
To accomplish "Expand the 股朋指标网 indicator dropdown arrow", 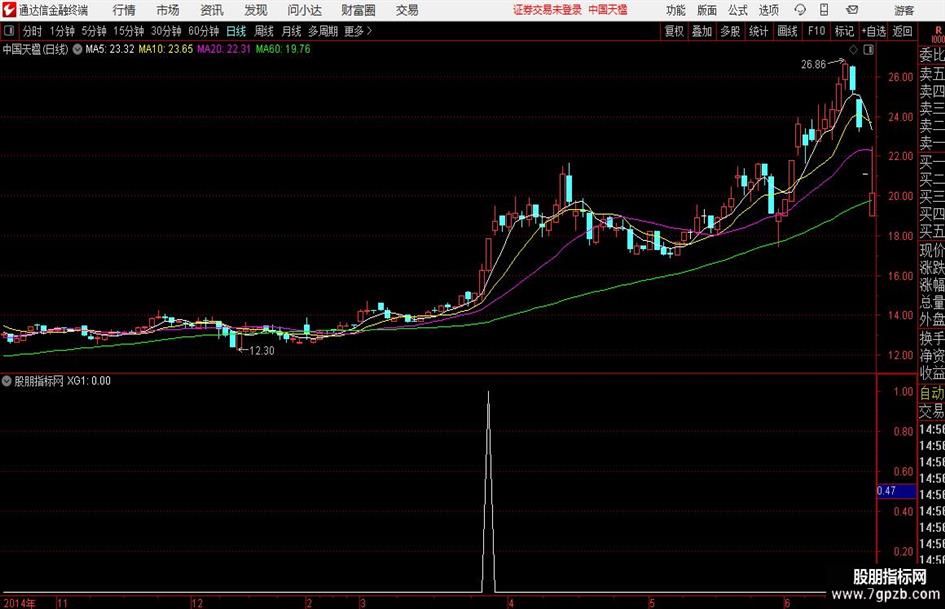I will point(7,381).
